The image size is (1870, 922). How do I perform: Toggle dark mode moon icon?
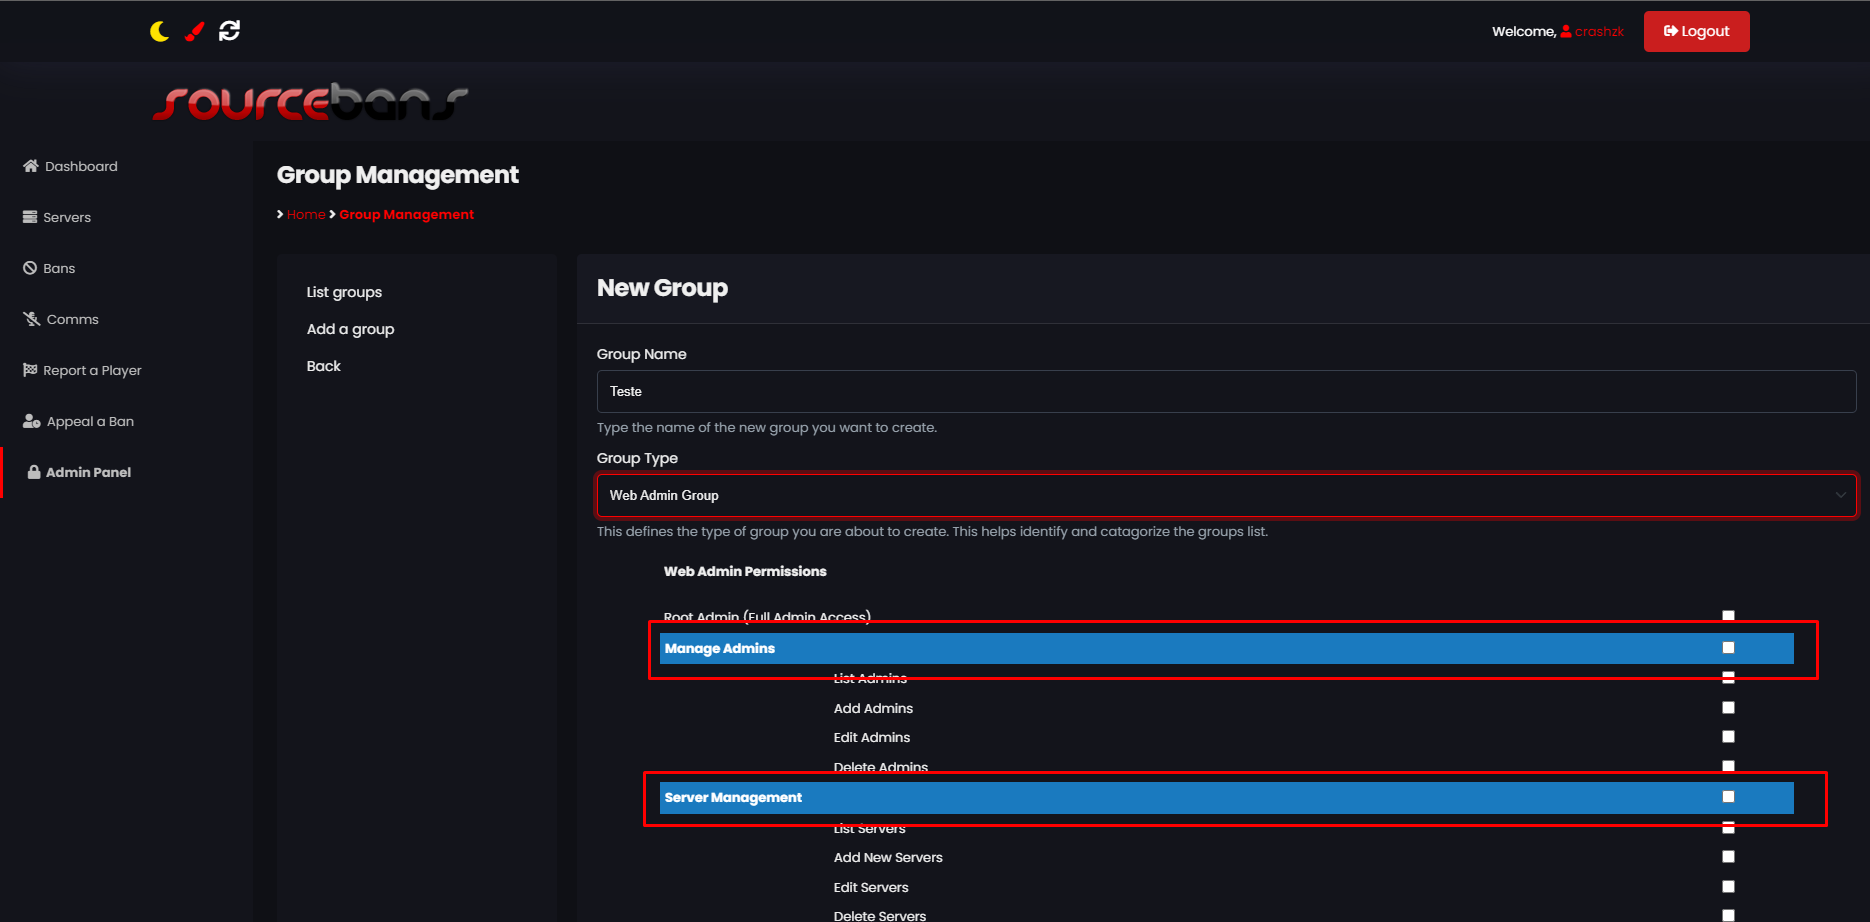(x=159, y=32)
